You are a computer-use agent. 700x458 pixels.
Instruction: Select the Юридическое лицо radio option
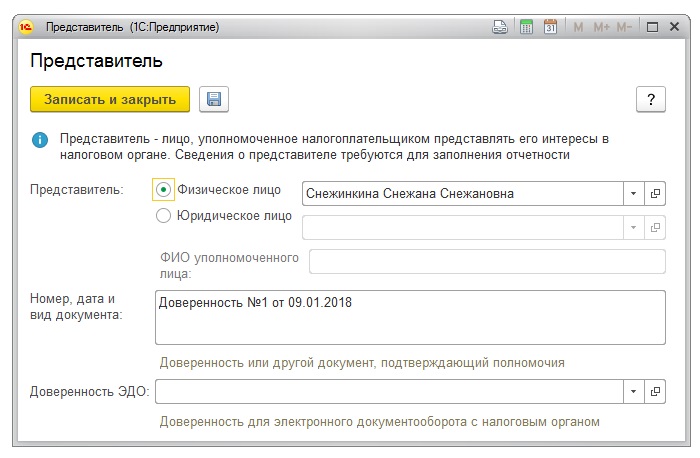[164, 215]
